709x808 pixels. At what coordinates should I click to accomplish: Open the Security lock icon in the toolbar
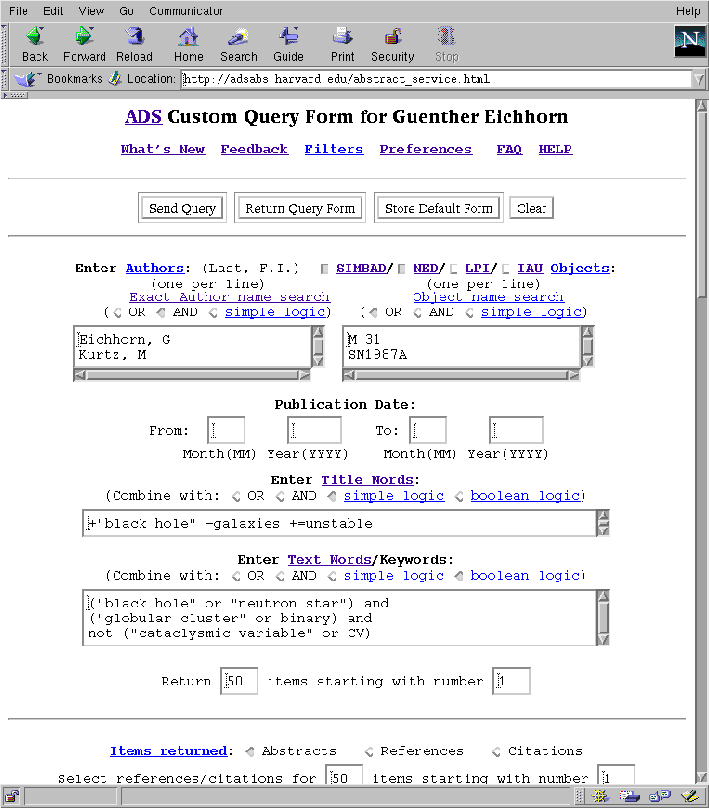[393, 37]
